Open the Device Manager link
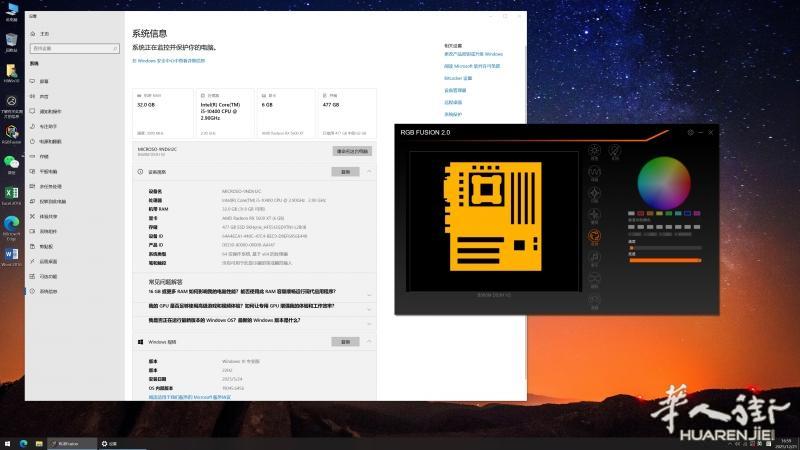Viewport: 800px width, 450px height. coord(455,90)
